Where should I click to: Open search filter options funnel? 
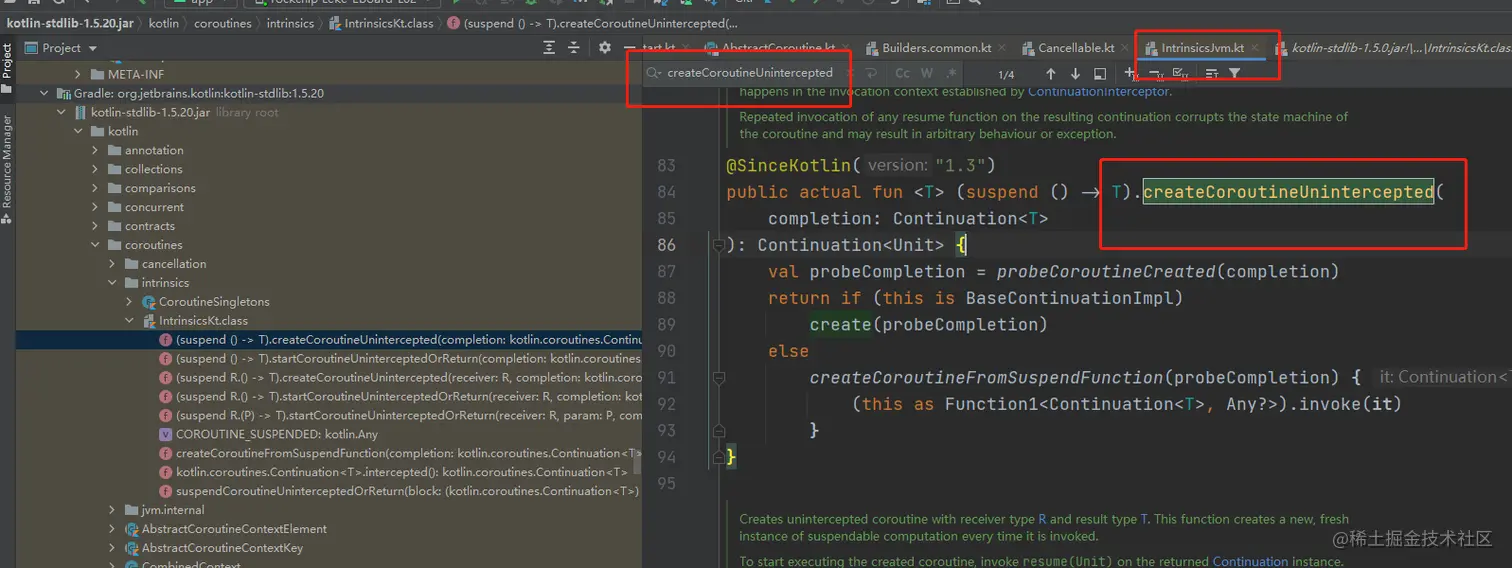(1235, 73)
